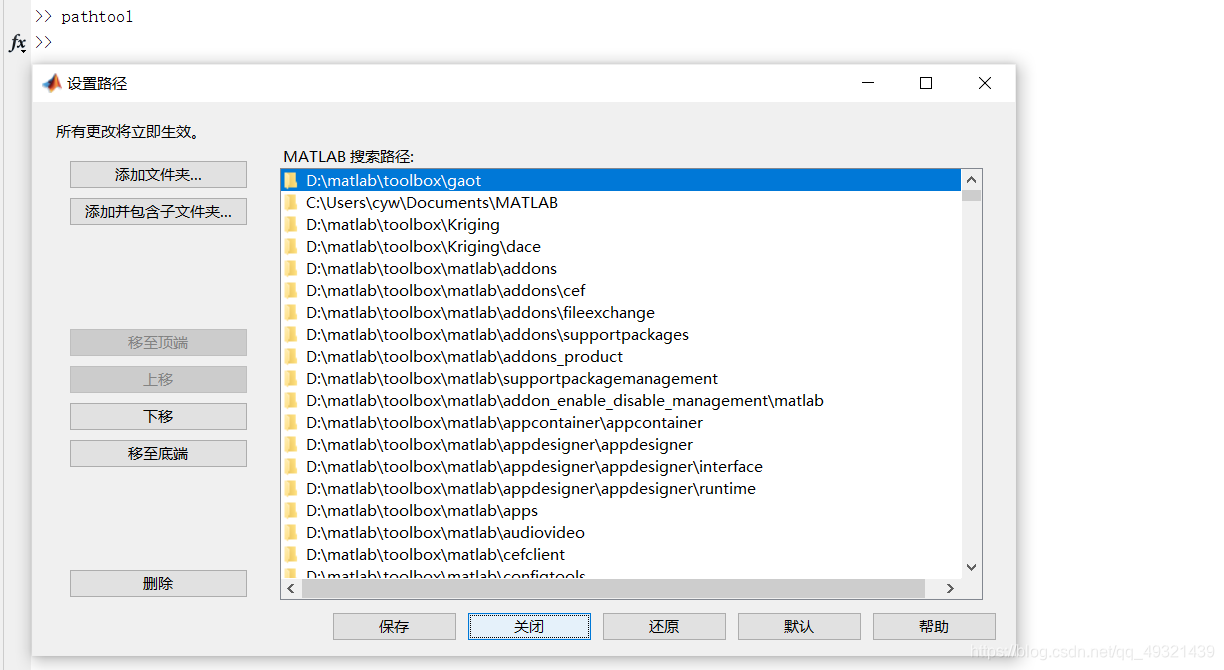1224x670 pixels.
Task: Click the down arrow of the vertical scrollbar
Action: 971,566
